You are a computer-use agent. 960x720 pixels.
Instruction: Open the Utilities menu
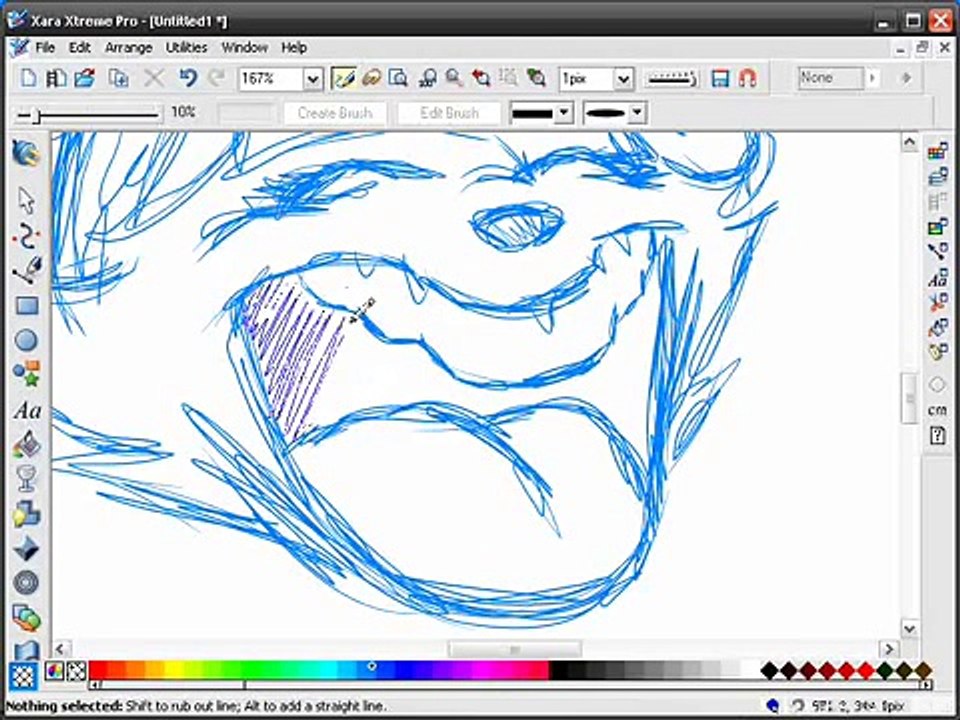[186, 47]
